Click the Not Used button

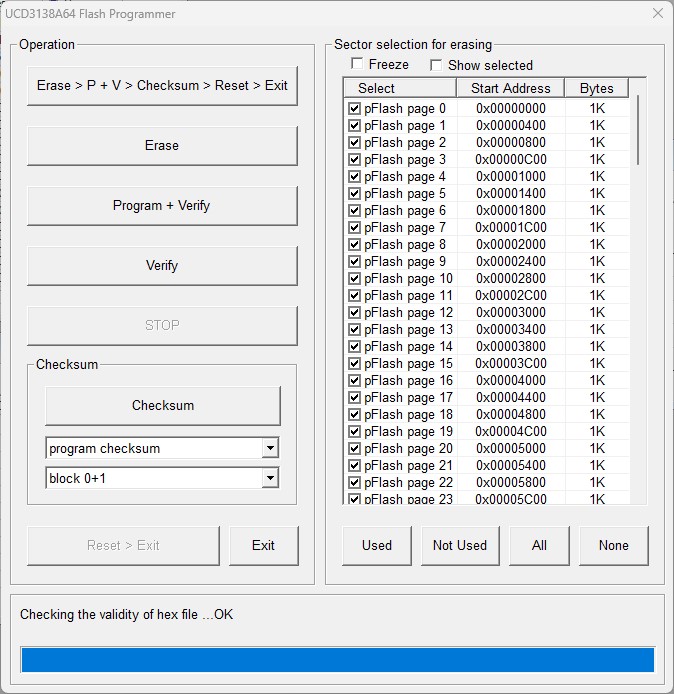coord(460,545)
